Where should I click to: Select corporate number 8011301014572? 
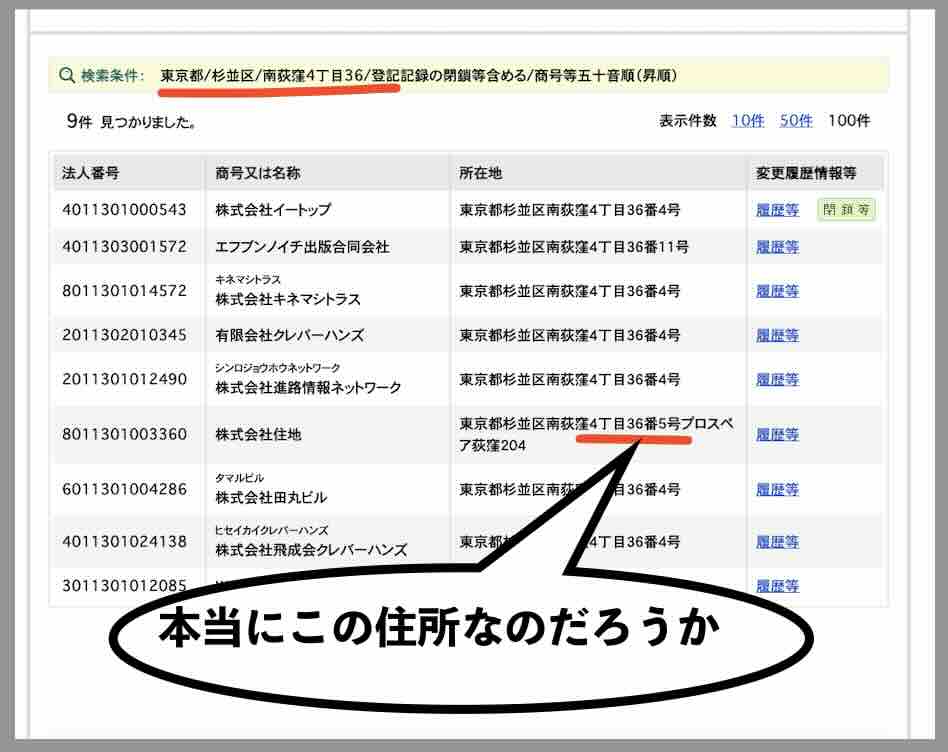point(124,291)
